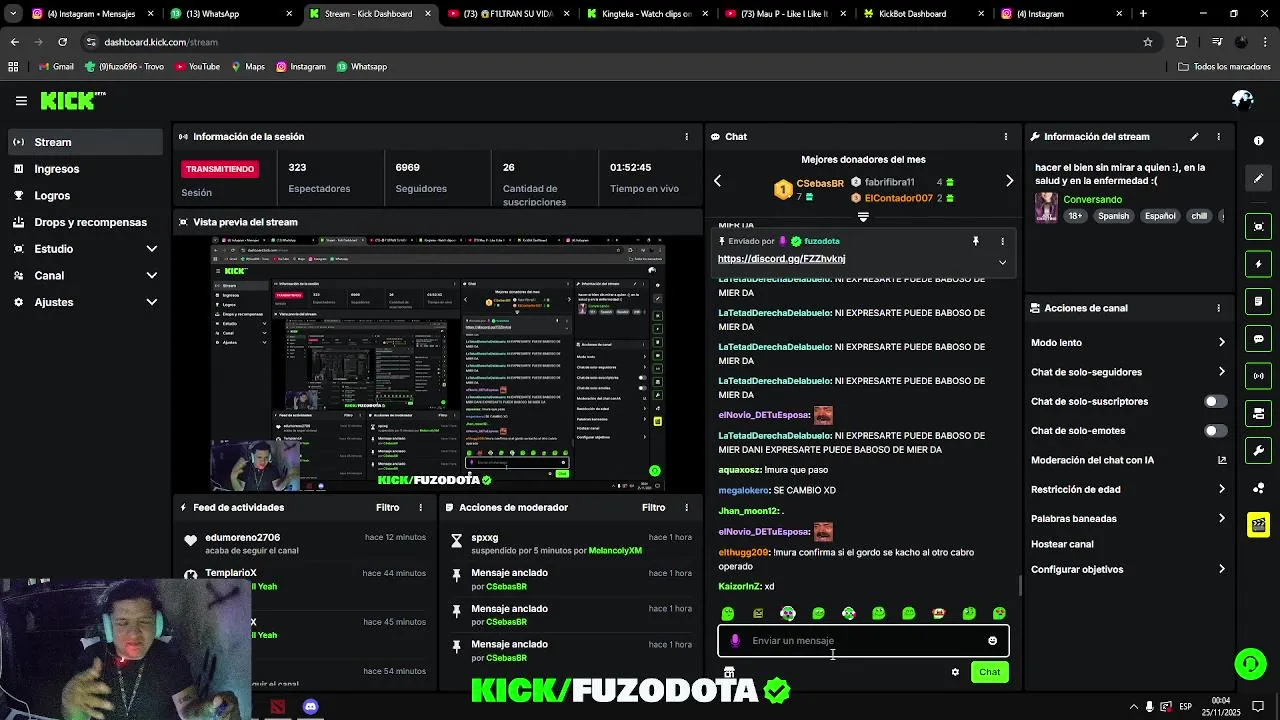
Task: Open the discord.gg/FZZhvknj link
Action: [781, 259]
